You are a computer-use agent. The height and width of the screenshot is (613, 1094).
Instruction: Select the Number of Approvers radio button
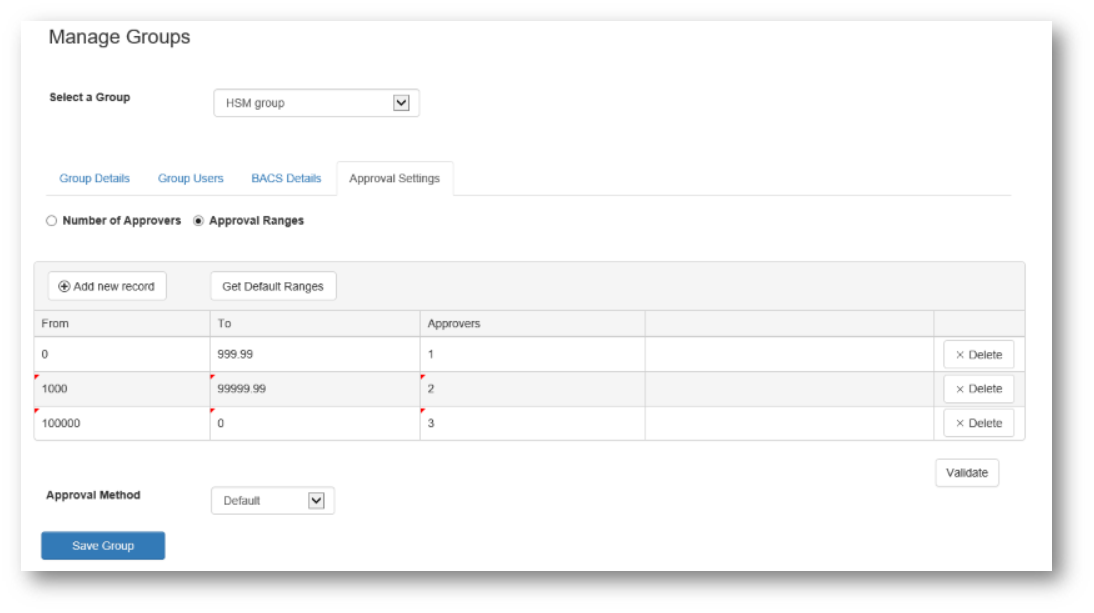[x=52, y=221]
